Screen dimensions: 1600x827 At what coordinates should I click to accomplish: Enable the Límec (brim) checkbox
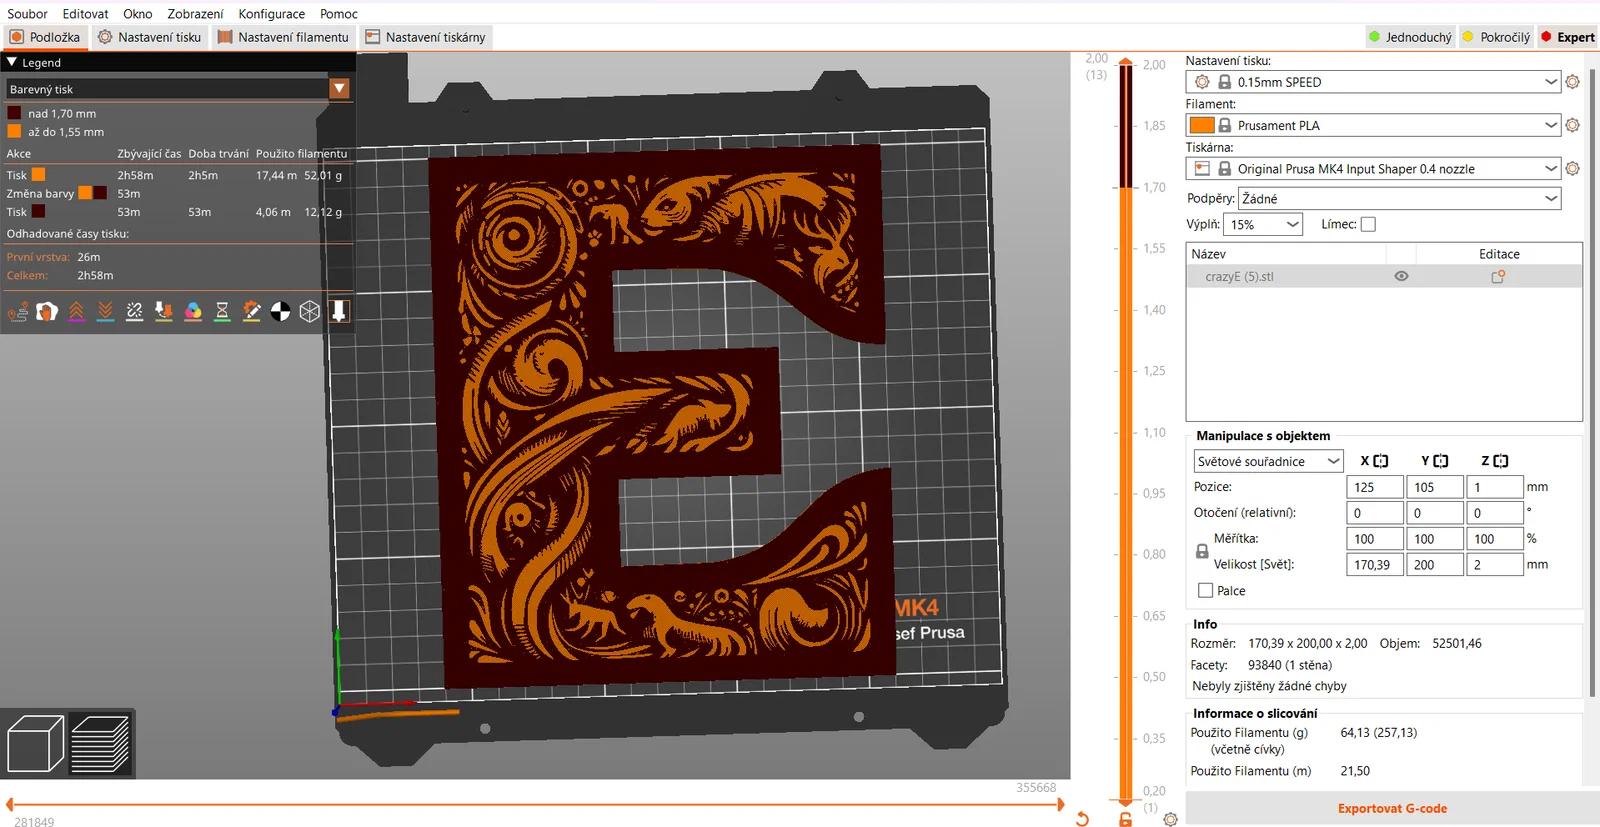(1368, 225)
